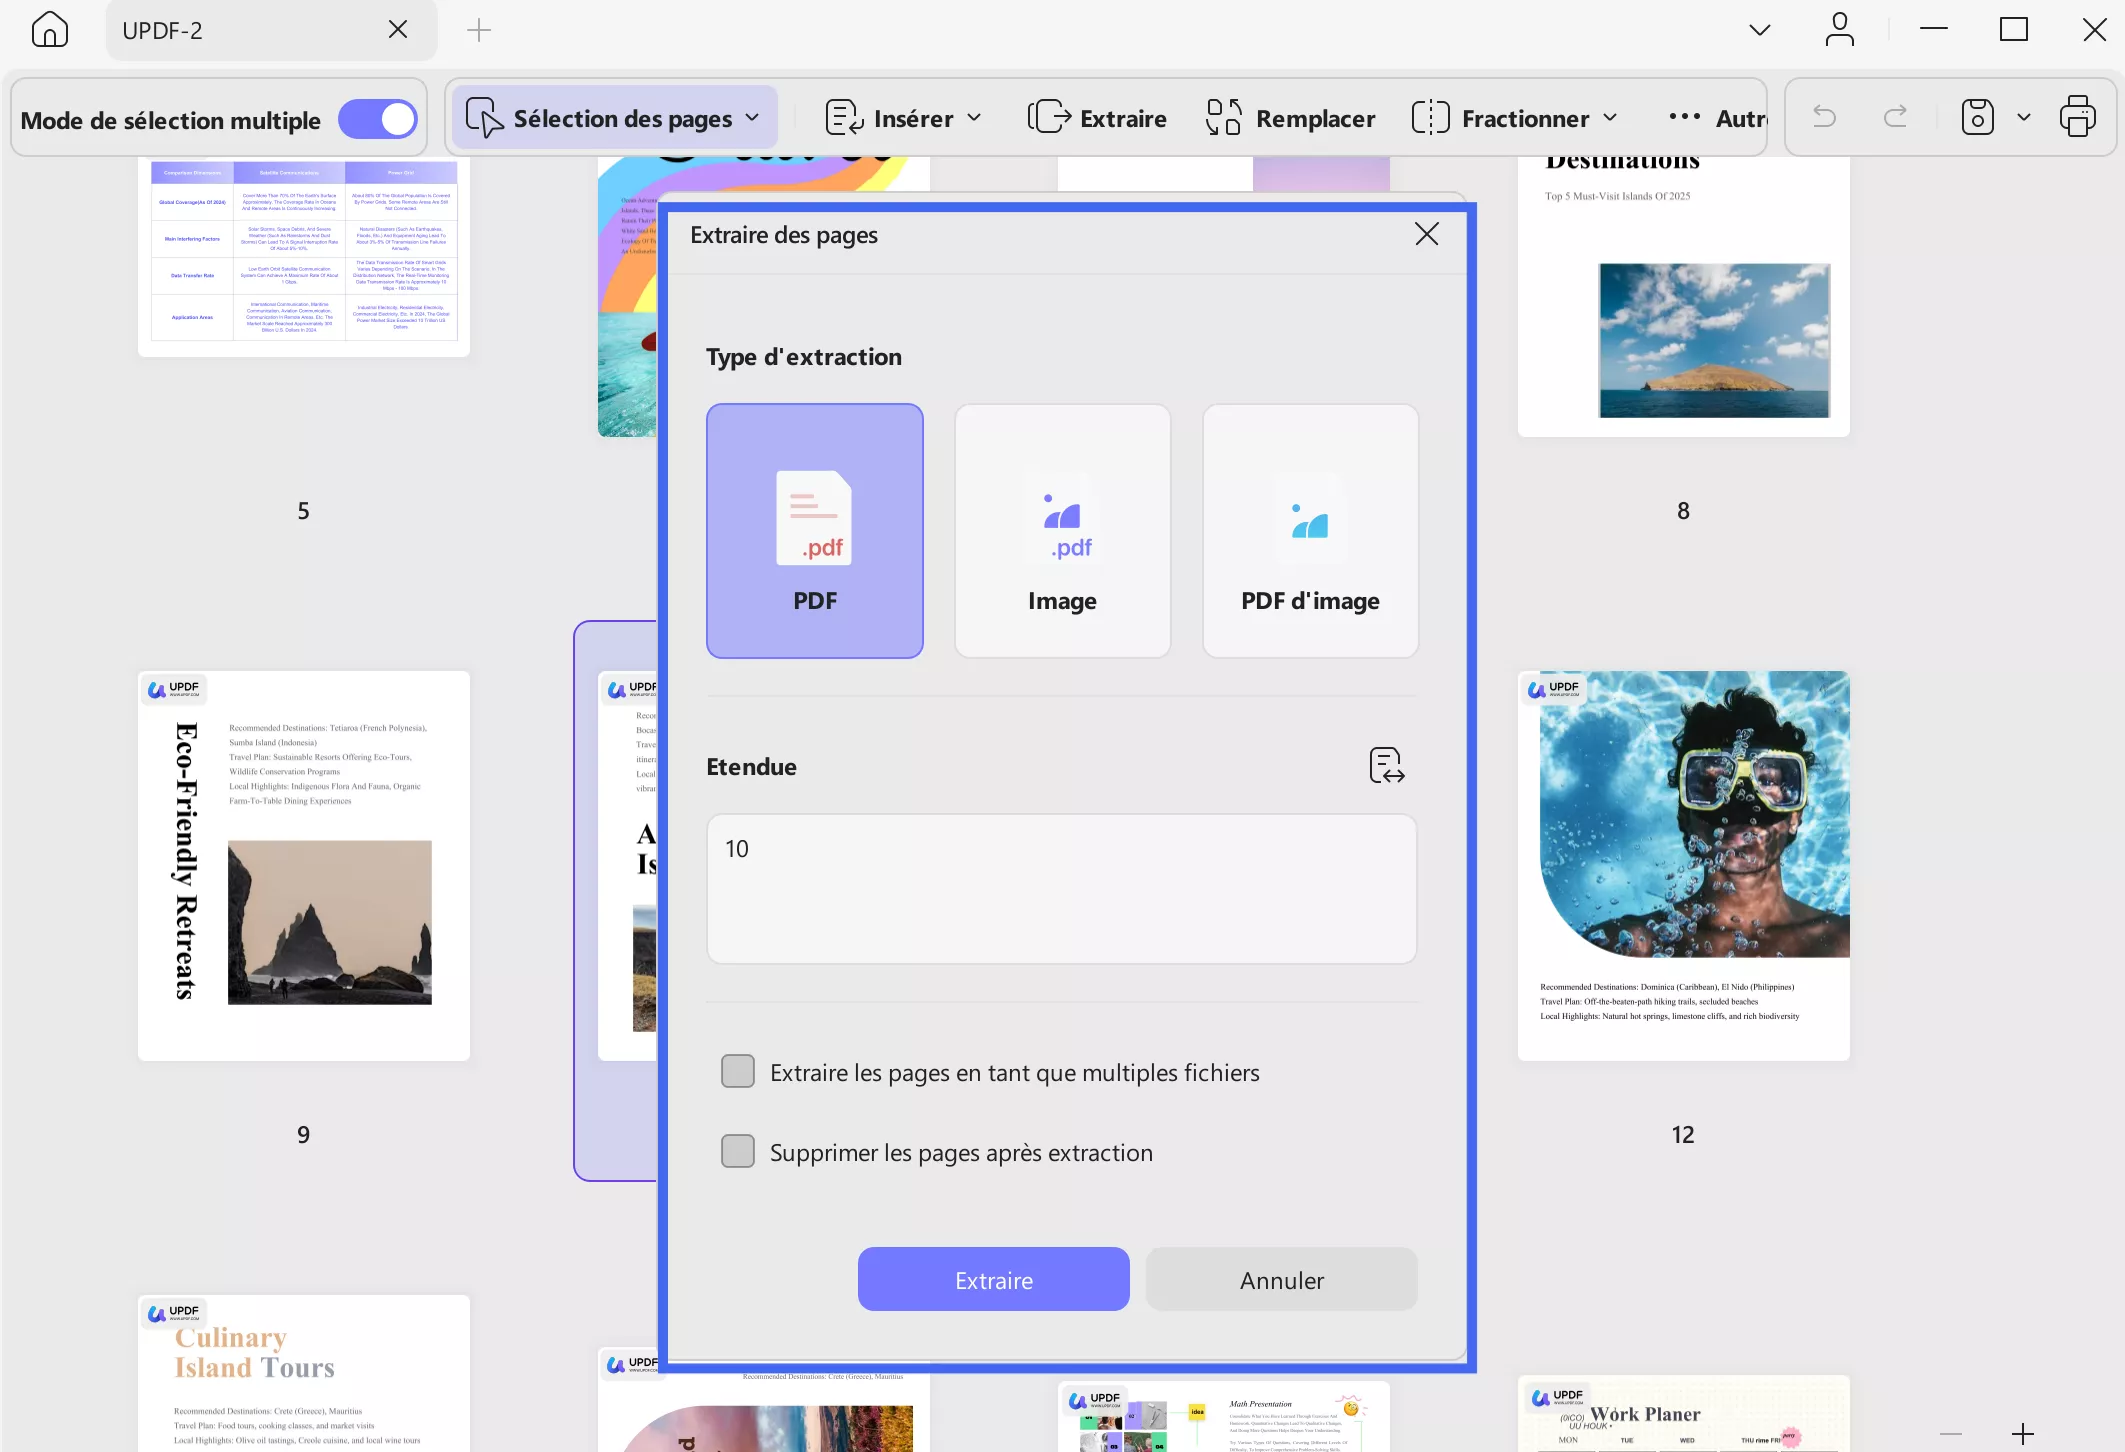Click the Redo arrow icon
This screenshot has width=2125, height=1452.
[x=1895, y=118]
